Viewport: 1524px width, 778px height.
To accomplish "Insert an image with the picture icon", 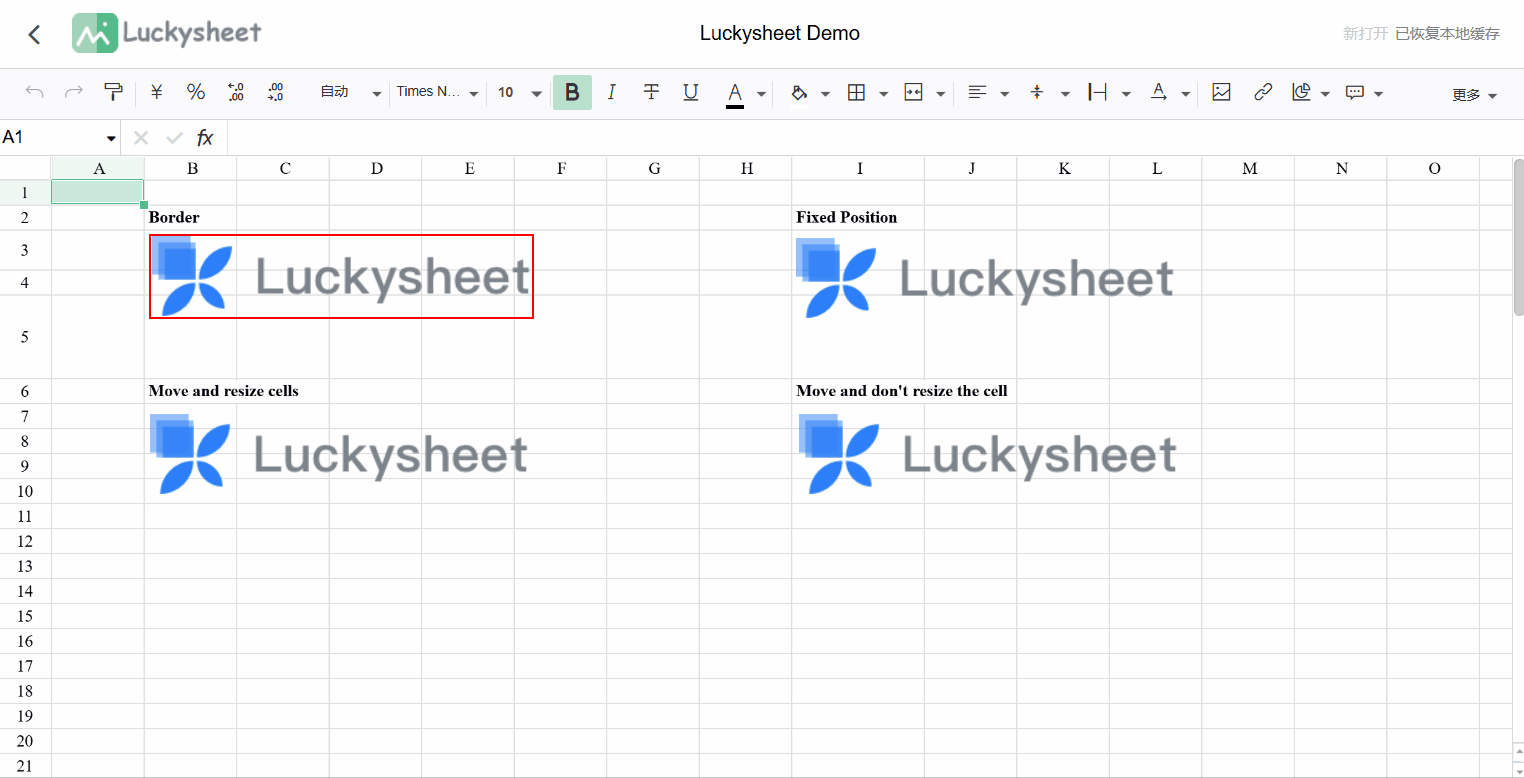I will tap(1221, 92).
